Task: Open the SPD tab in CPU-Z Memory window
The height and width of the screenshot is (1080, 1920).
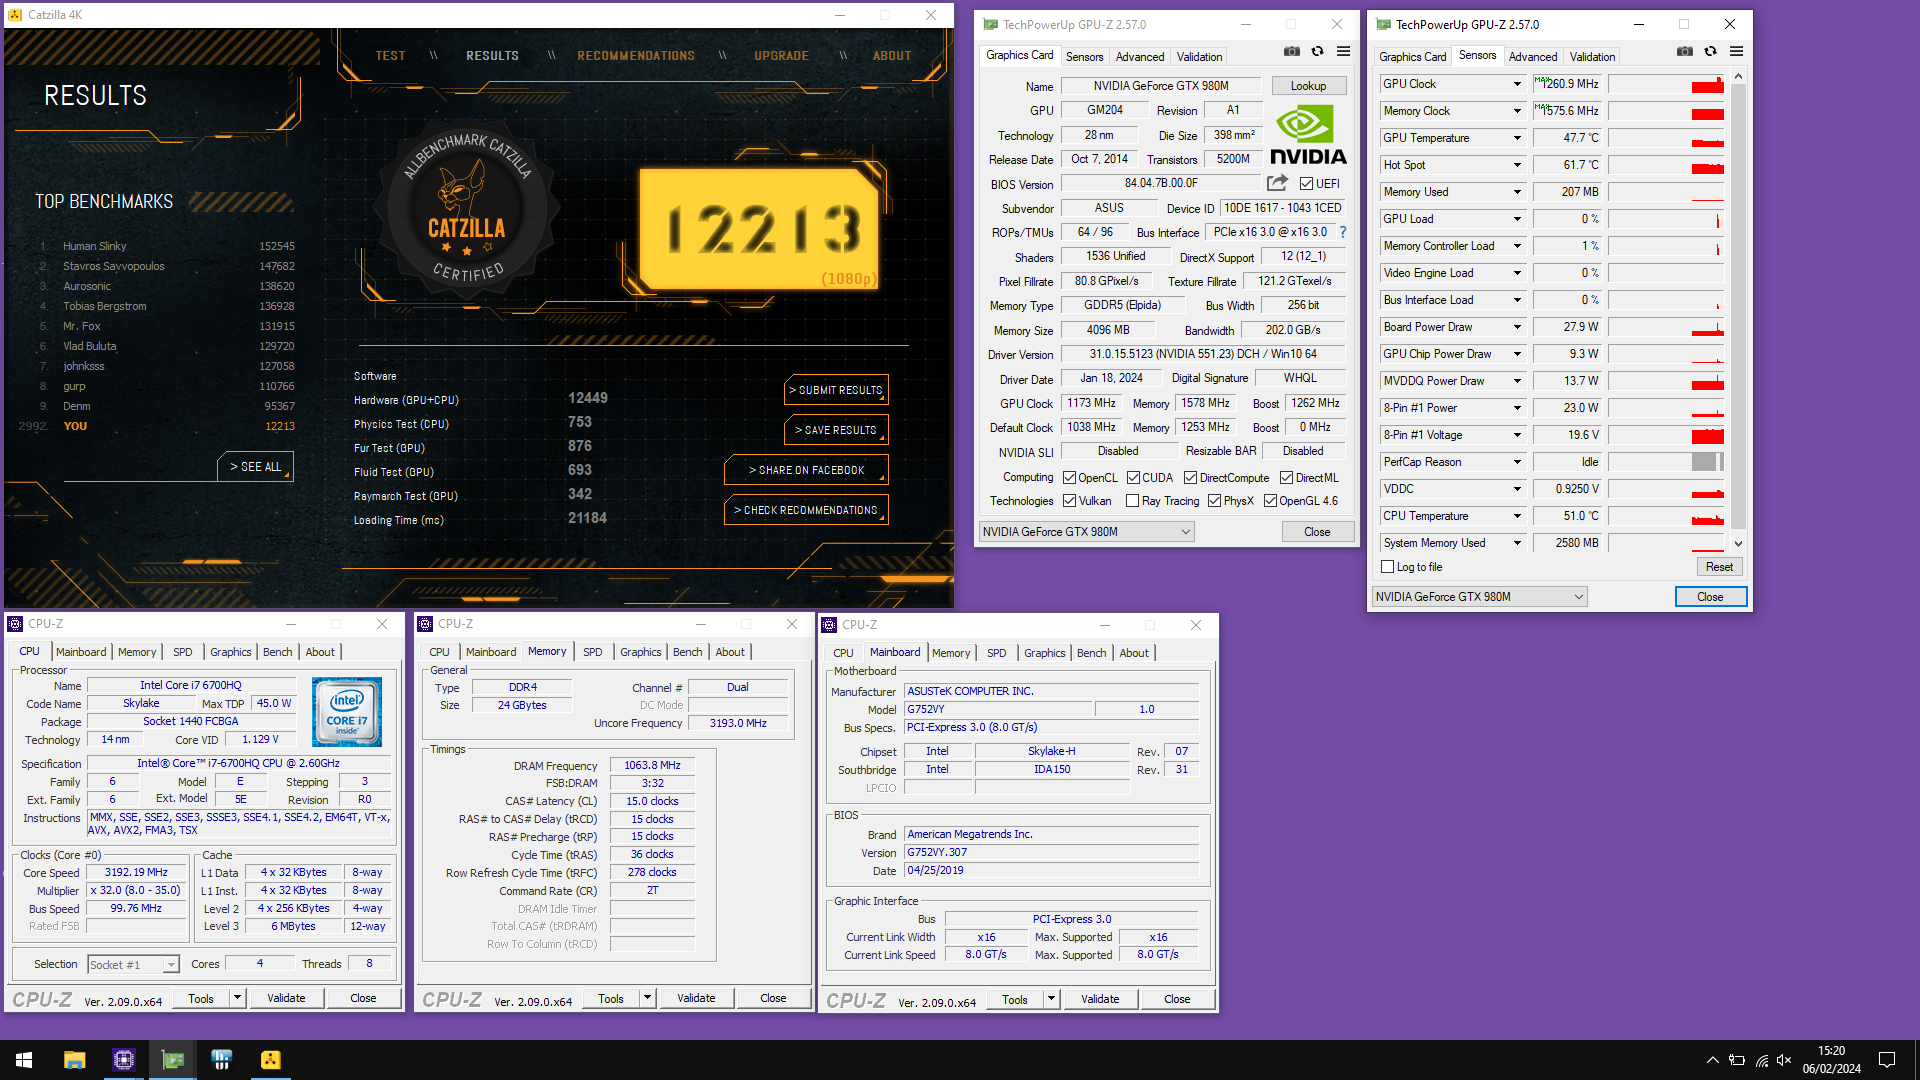Action: point(593,652)
